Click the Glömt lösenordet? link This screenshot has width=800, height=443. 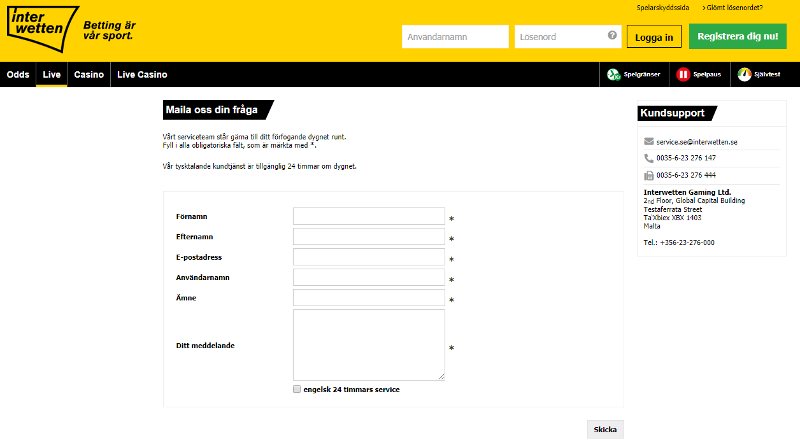(733, 8)
